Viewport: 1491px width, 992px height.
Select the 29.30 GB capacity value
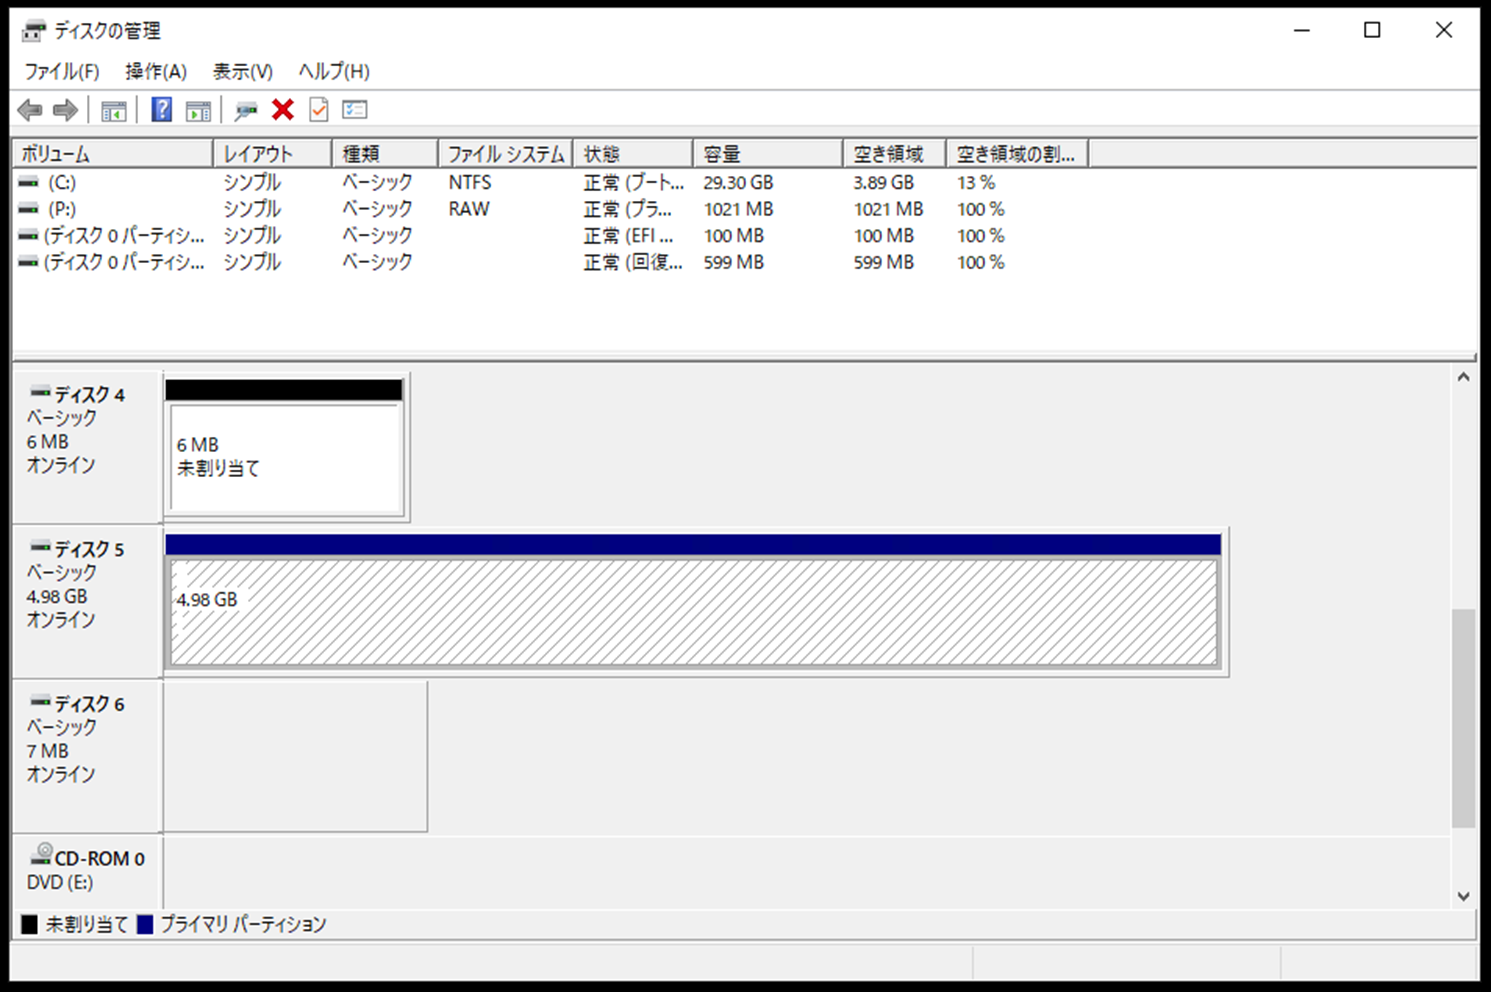738,182
